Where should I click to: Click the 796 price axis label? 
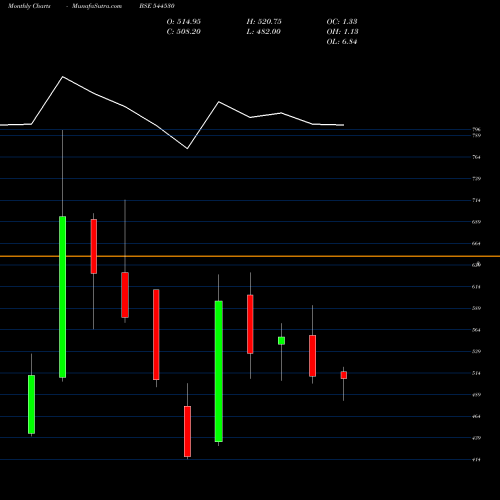pyautogui.click(x=476, y=129)
